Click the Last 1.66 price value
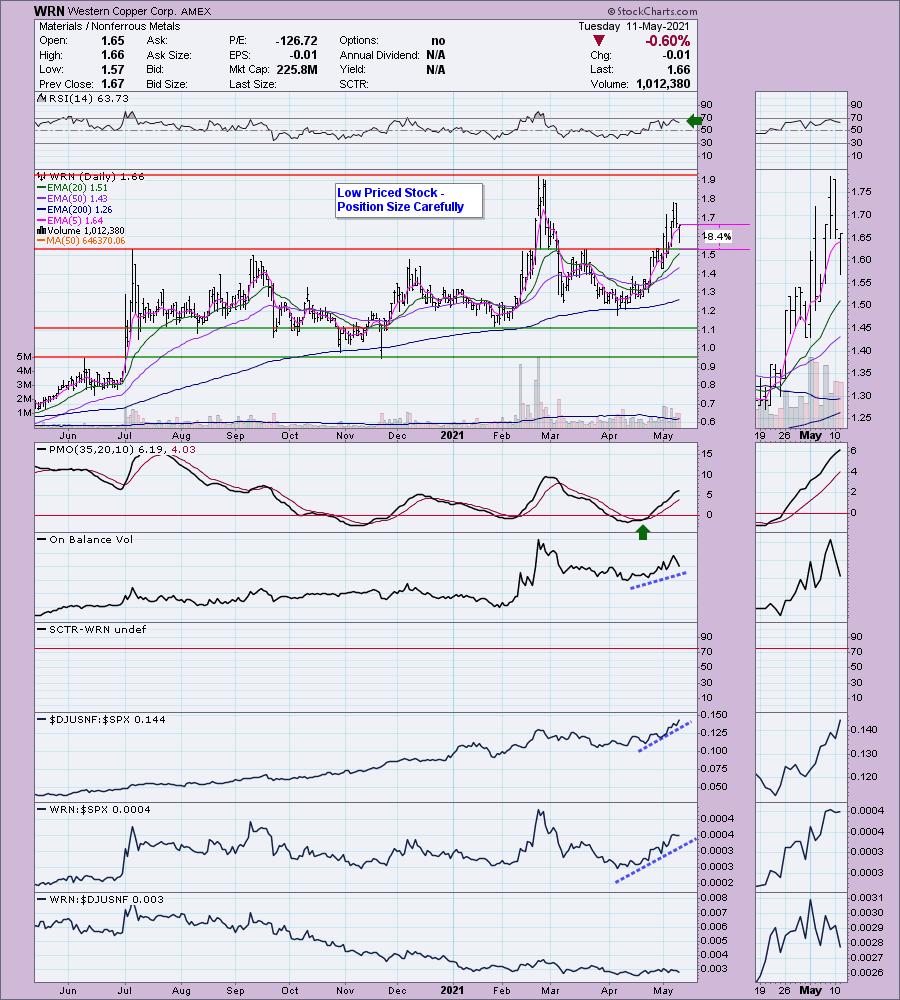 point(678,70)
